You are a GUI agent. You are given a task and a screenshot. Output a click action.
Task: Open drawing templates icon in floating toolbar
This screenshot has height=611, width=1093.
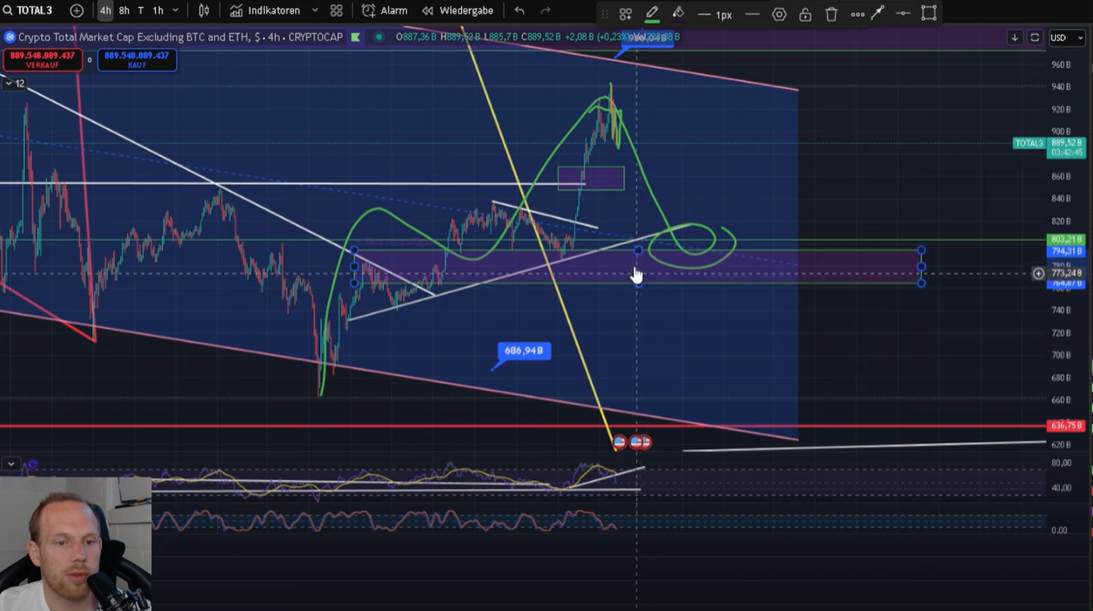click(x=625, y=13)
